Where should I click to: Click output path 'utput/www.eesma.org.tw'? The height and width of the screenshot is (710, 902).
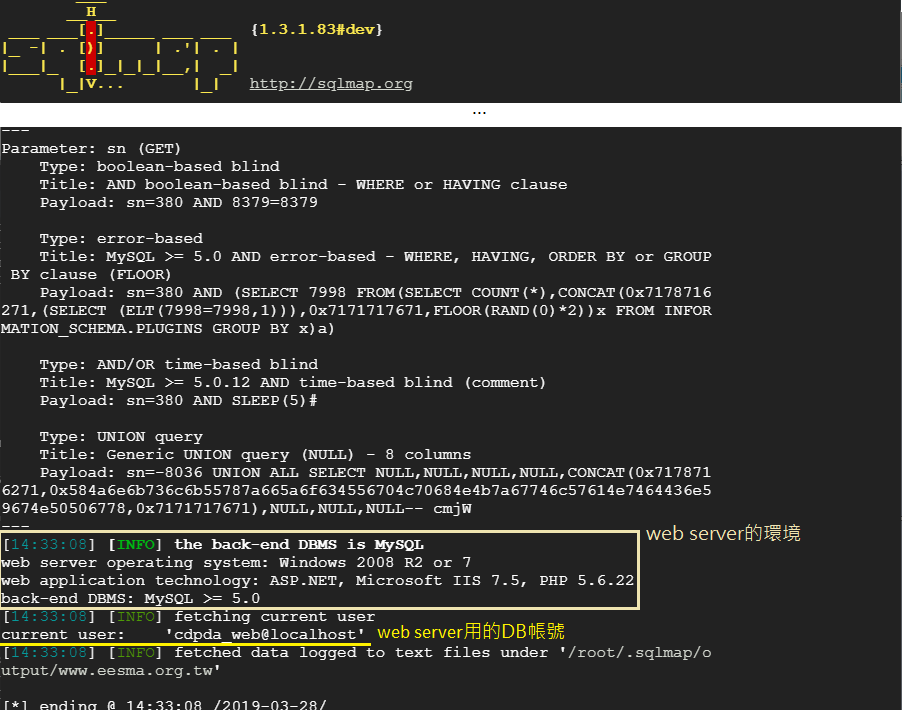point(111,671)
